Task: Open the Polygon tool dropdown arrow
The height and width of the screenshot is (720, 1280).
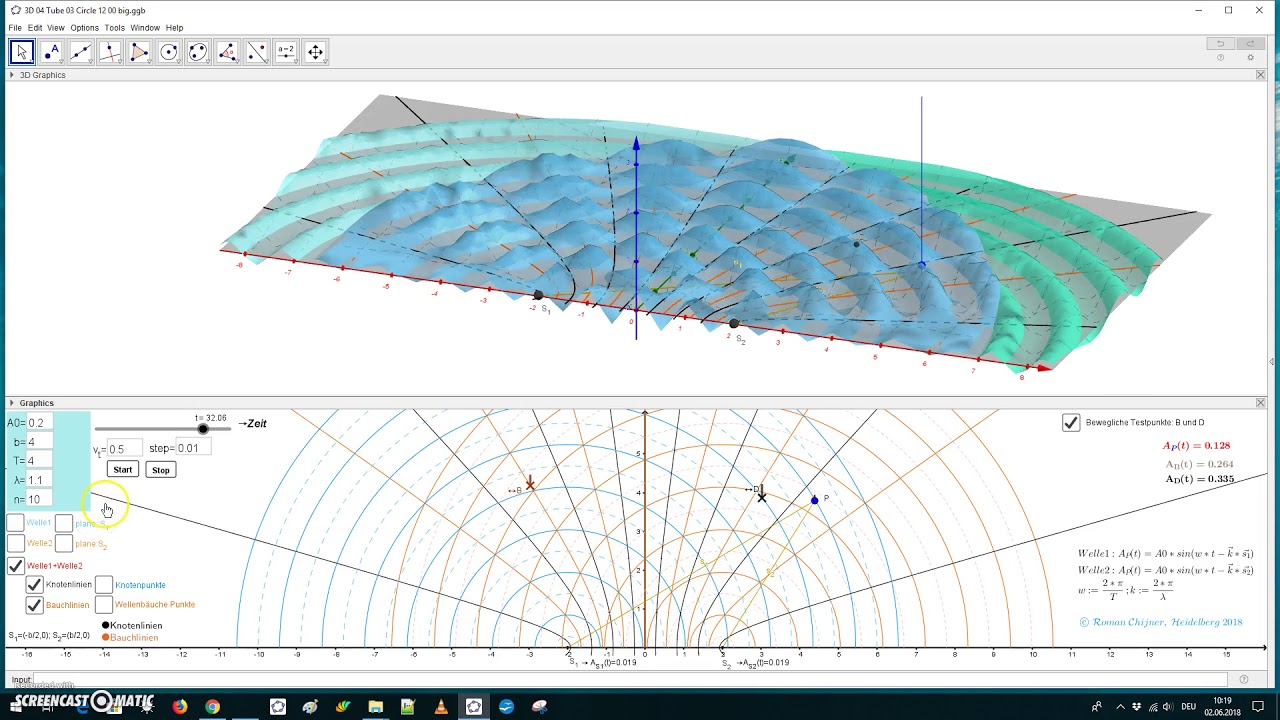Action: [x=148, y=62]
